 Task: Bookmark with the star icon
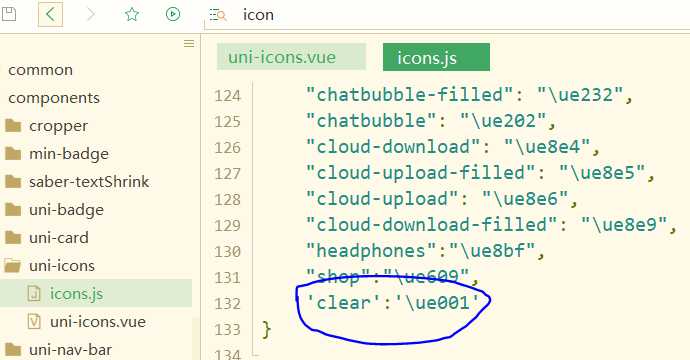pos(132,15)
